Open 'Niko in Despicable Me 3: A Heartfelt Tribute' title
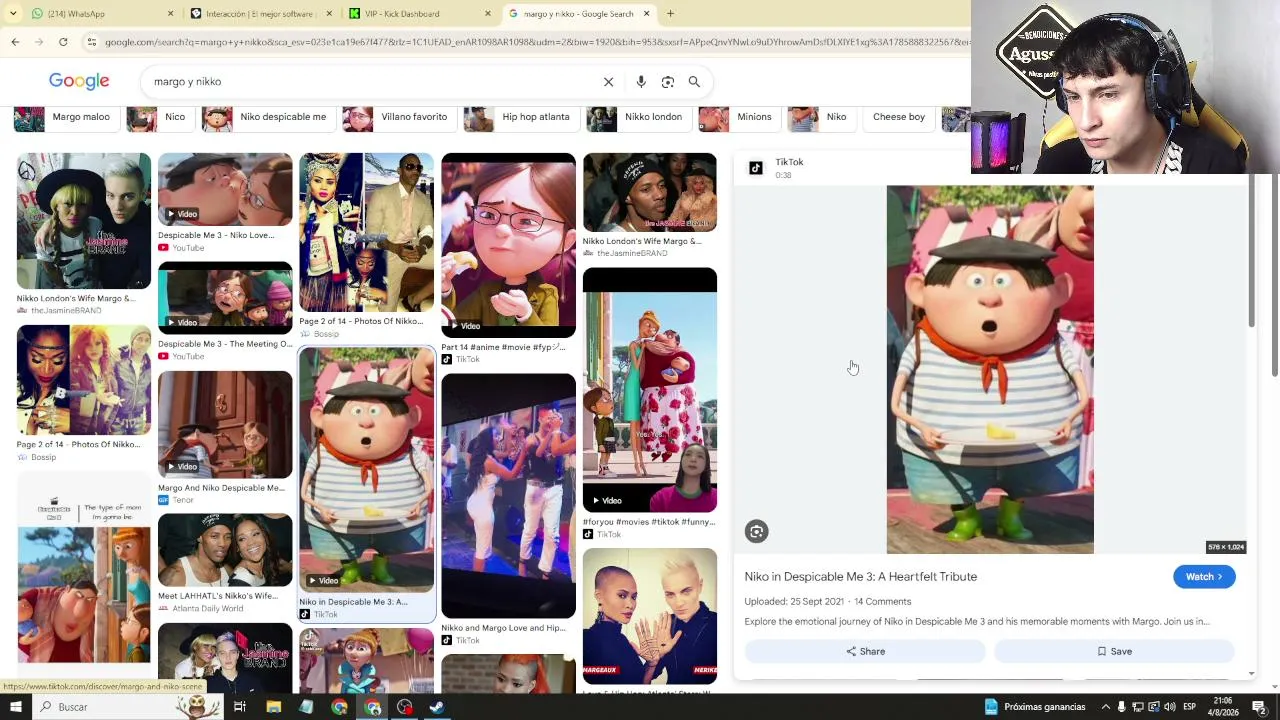 pos(861,577)
